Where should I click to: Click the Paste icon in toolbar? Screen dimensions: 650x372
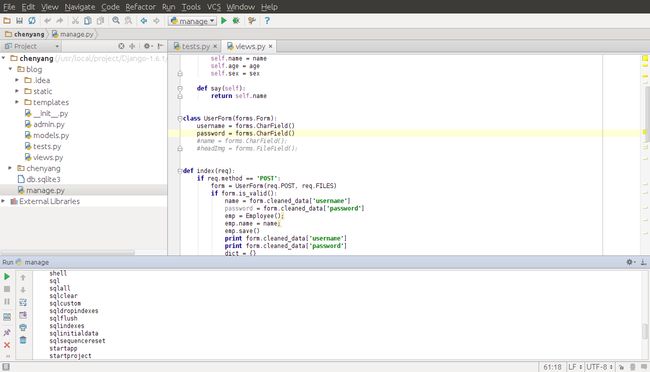tap(100, 21)
